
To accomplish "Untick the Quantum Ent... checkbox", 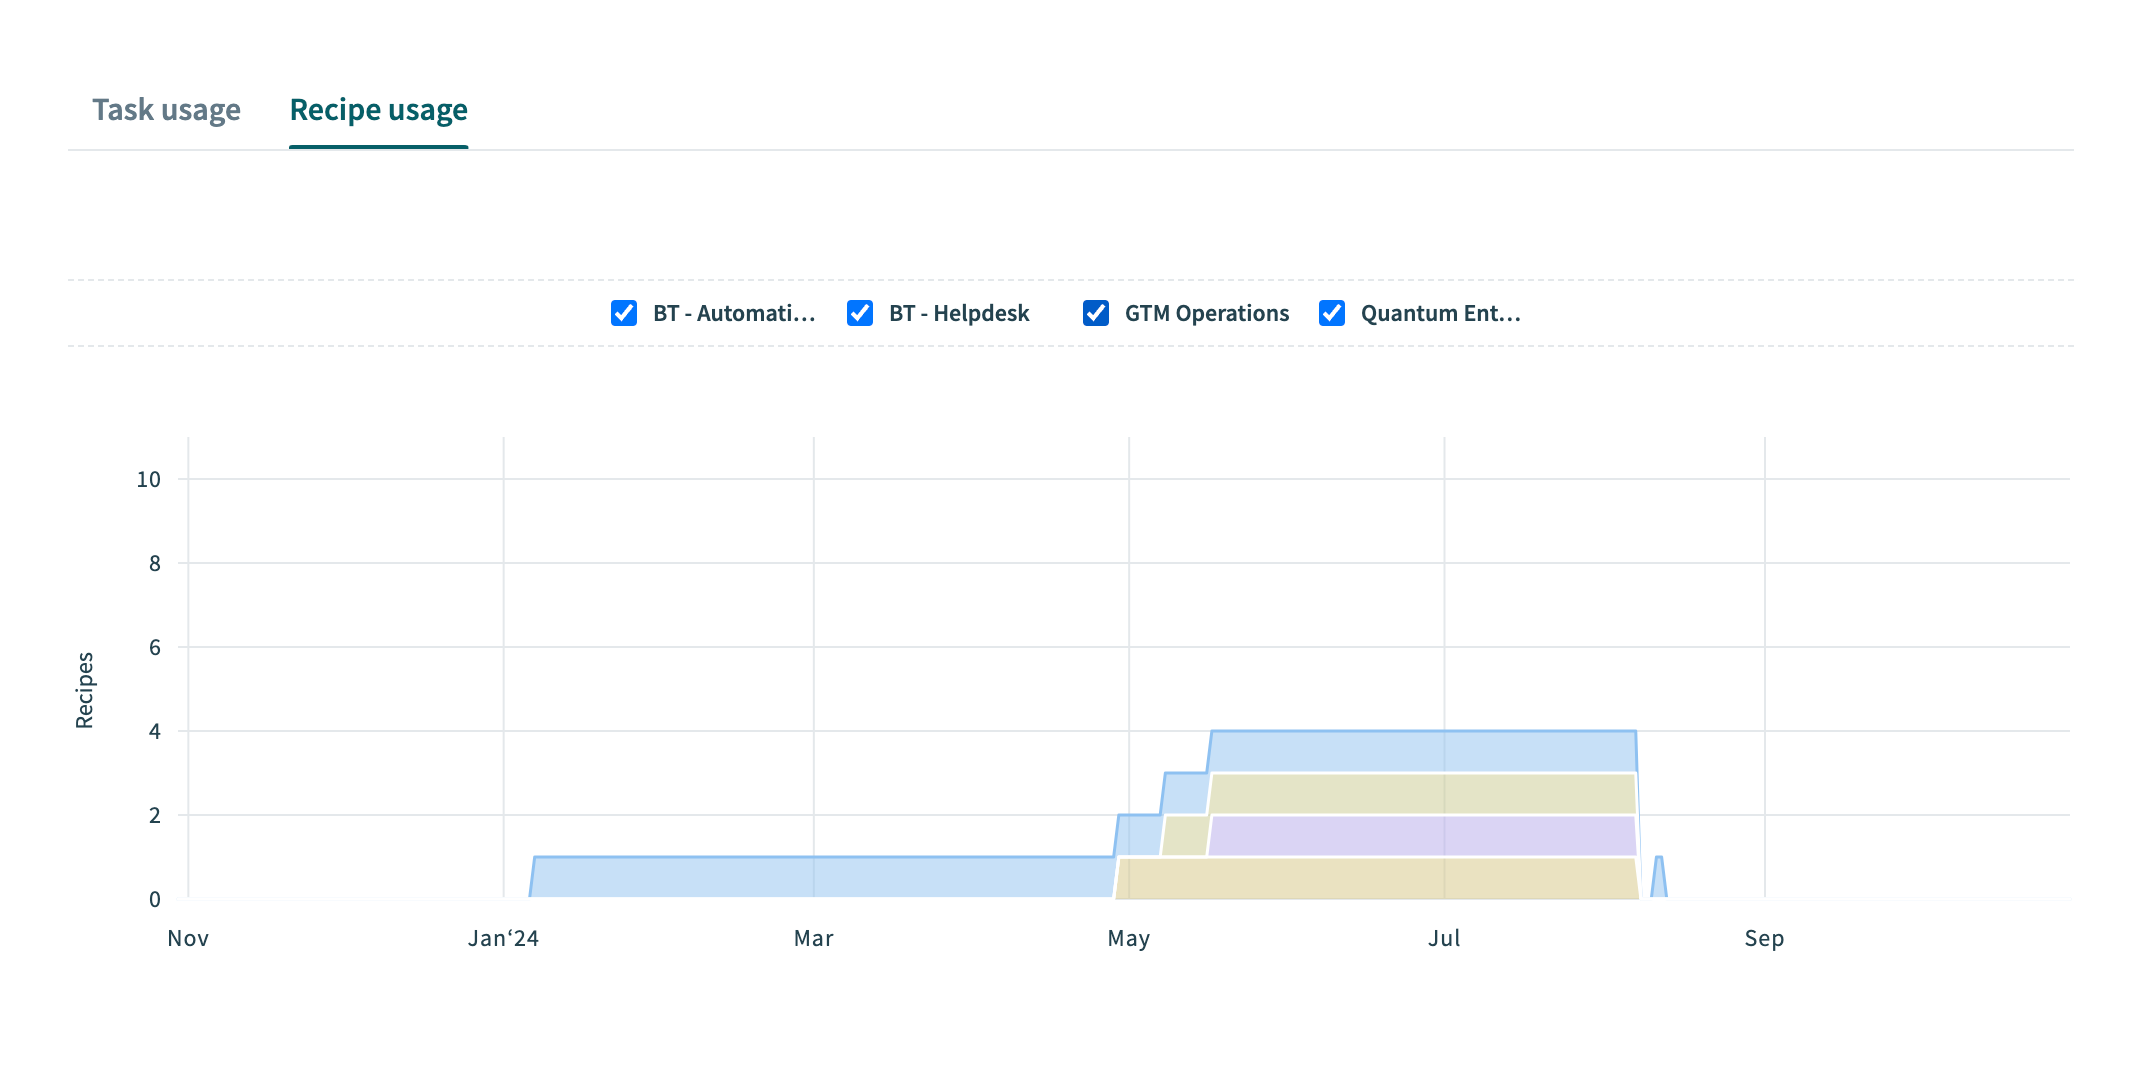I will 1332,313.
